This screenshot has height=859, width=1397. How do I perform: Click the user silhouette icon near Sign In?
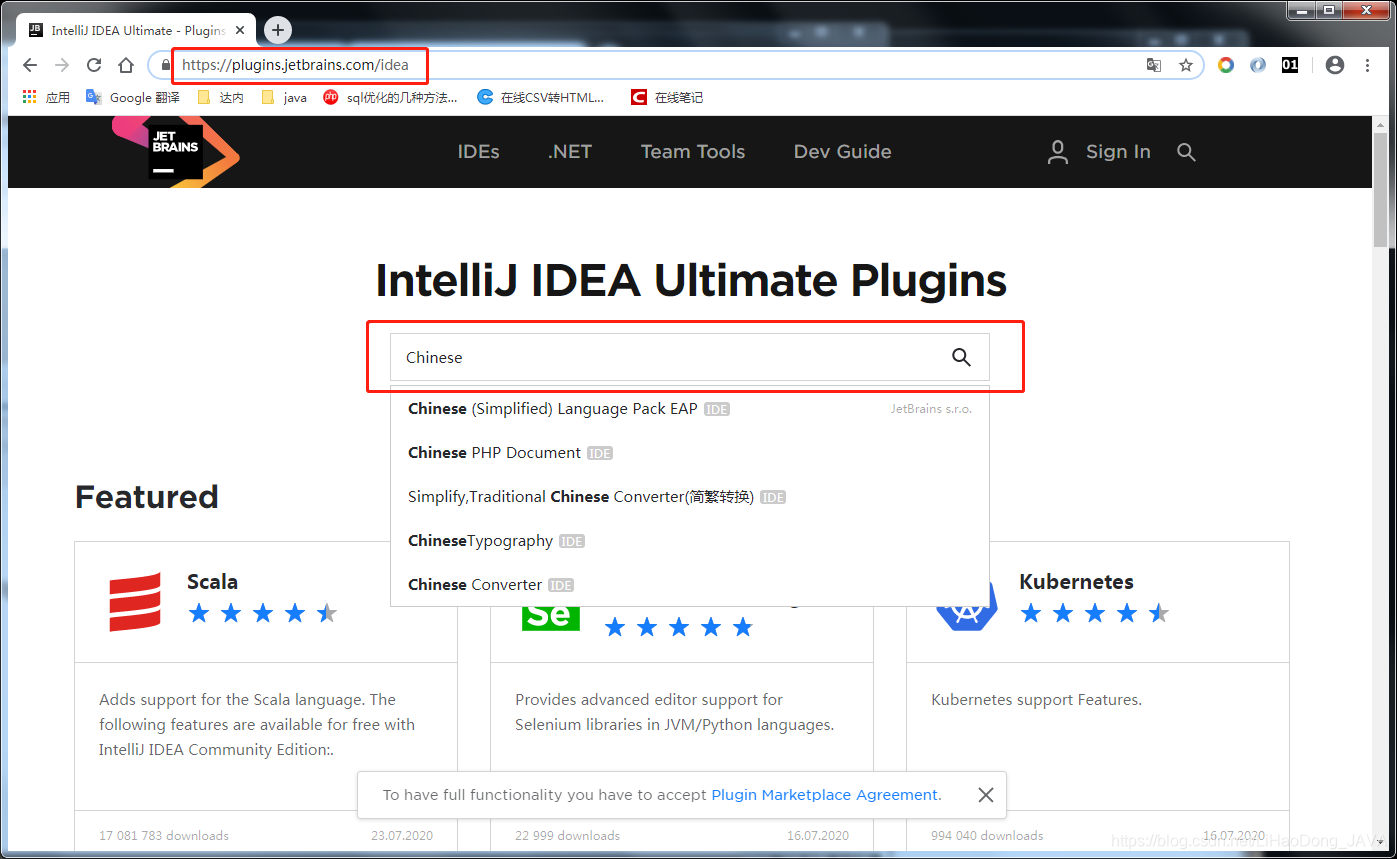(1057, 152)
